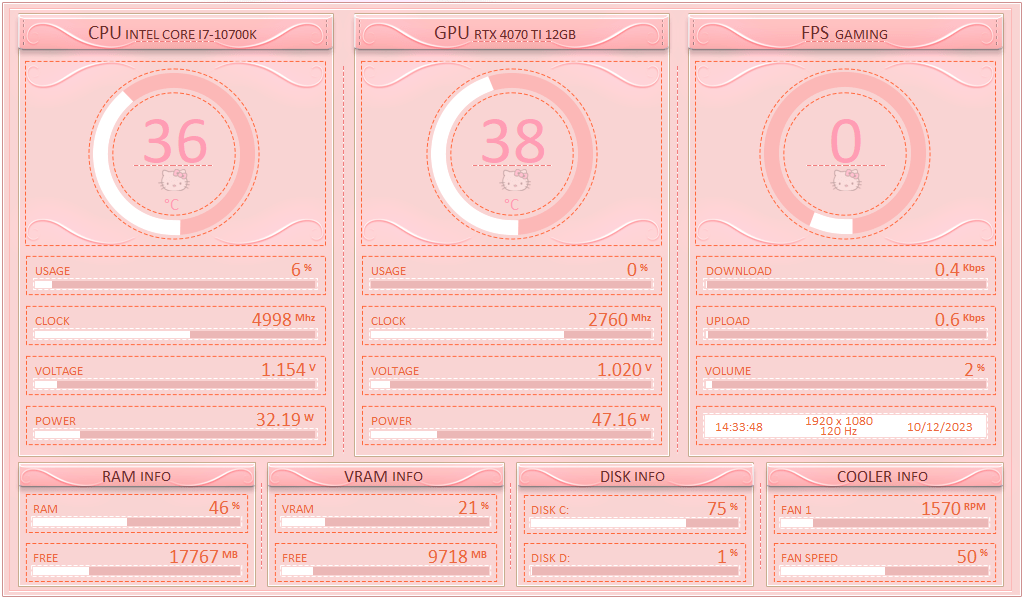
Task: Open the Cooler Info panel header
Action: [x=883, y=477]
